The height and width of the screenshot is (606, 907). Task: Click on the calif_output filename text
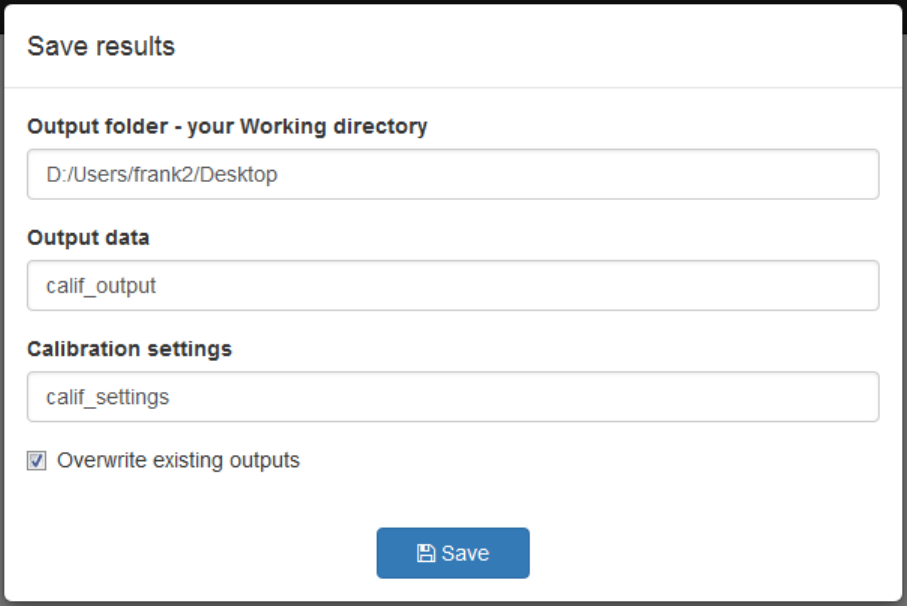[101, 286]
